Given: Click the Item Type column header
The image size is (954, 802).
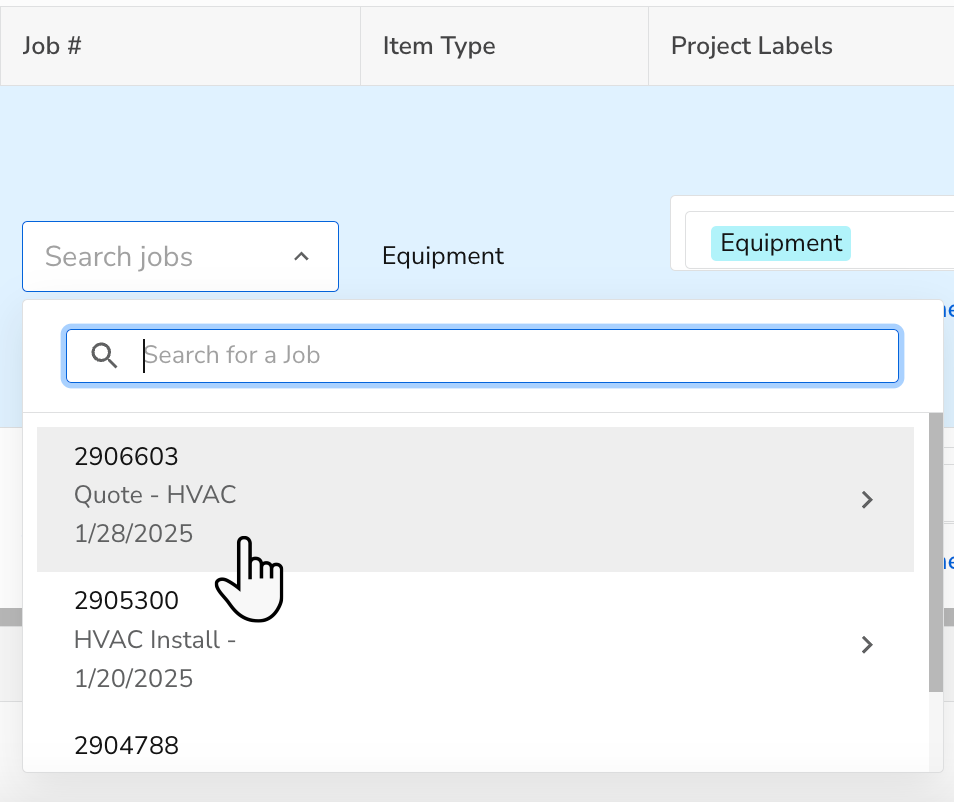Looking at the screenshot, I should coord(438,45).
